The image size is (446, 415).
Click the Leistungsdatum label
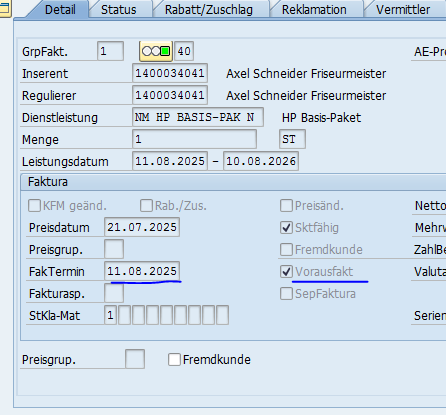coord(65,162)
